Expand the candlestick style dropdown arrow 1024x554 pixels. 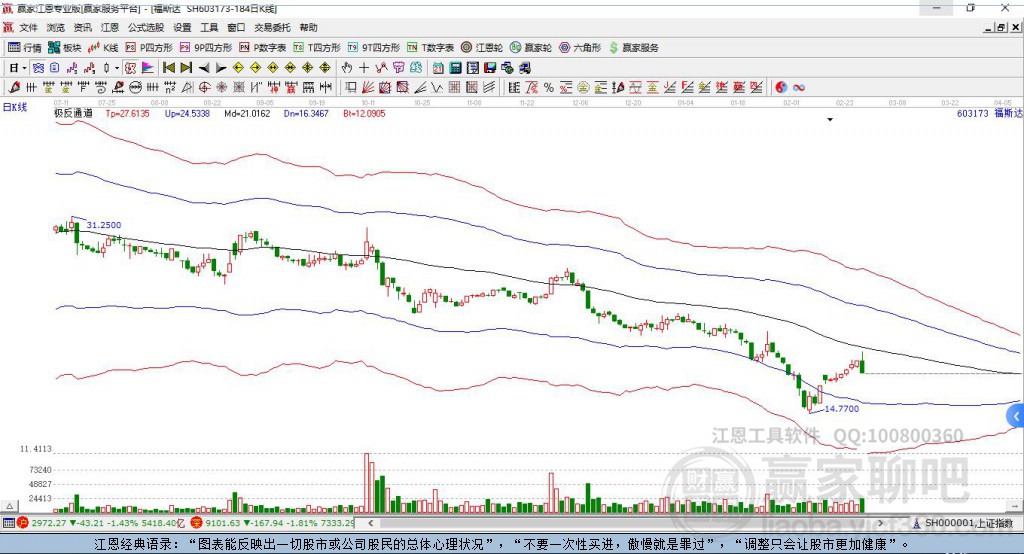(117, 68)
